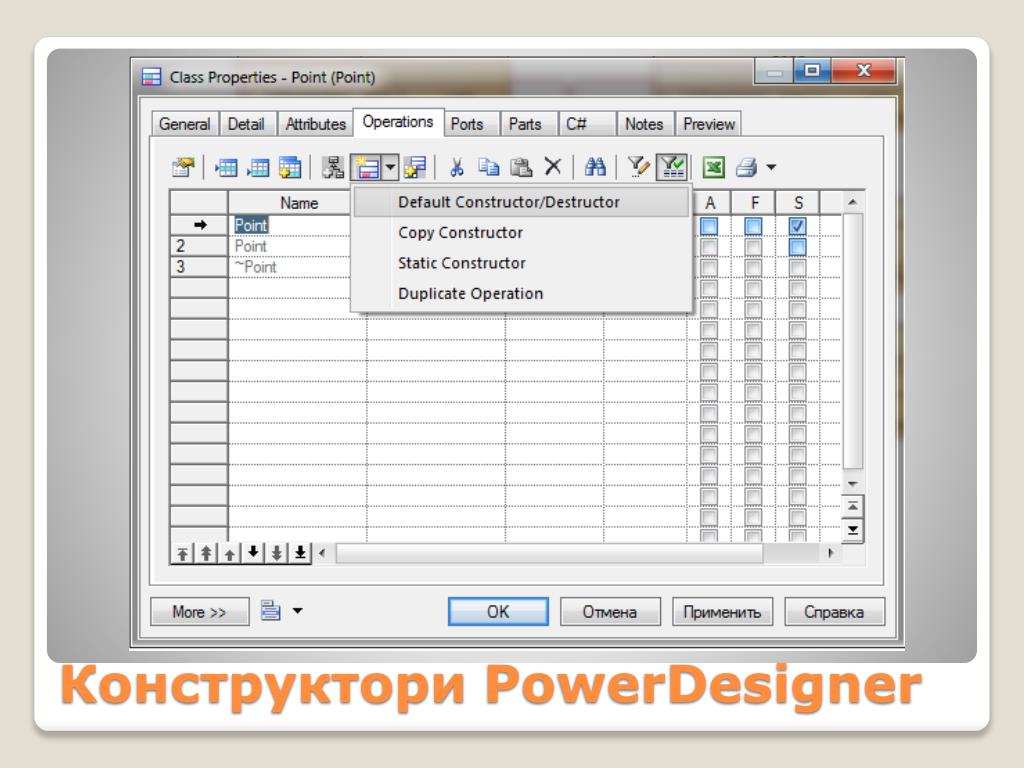Click the Отмена cancel button

[610, 612]
